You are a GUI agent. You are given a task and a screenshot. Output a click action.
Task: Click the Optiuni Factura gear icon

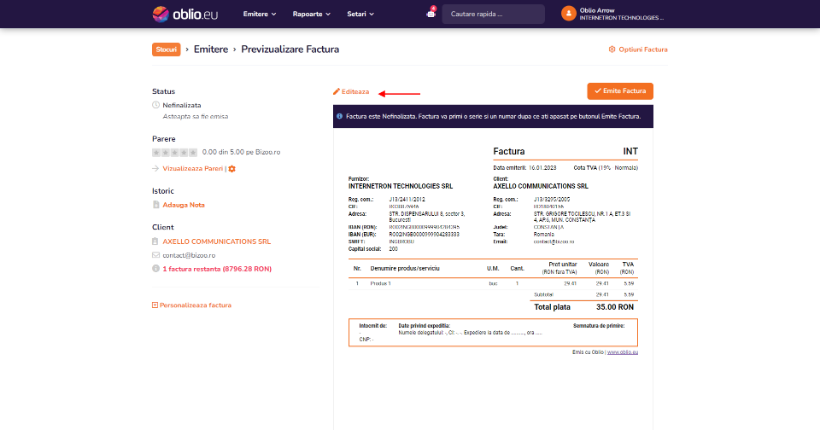[x=612, y=49]
